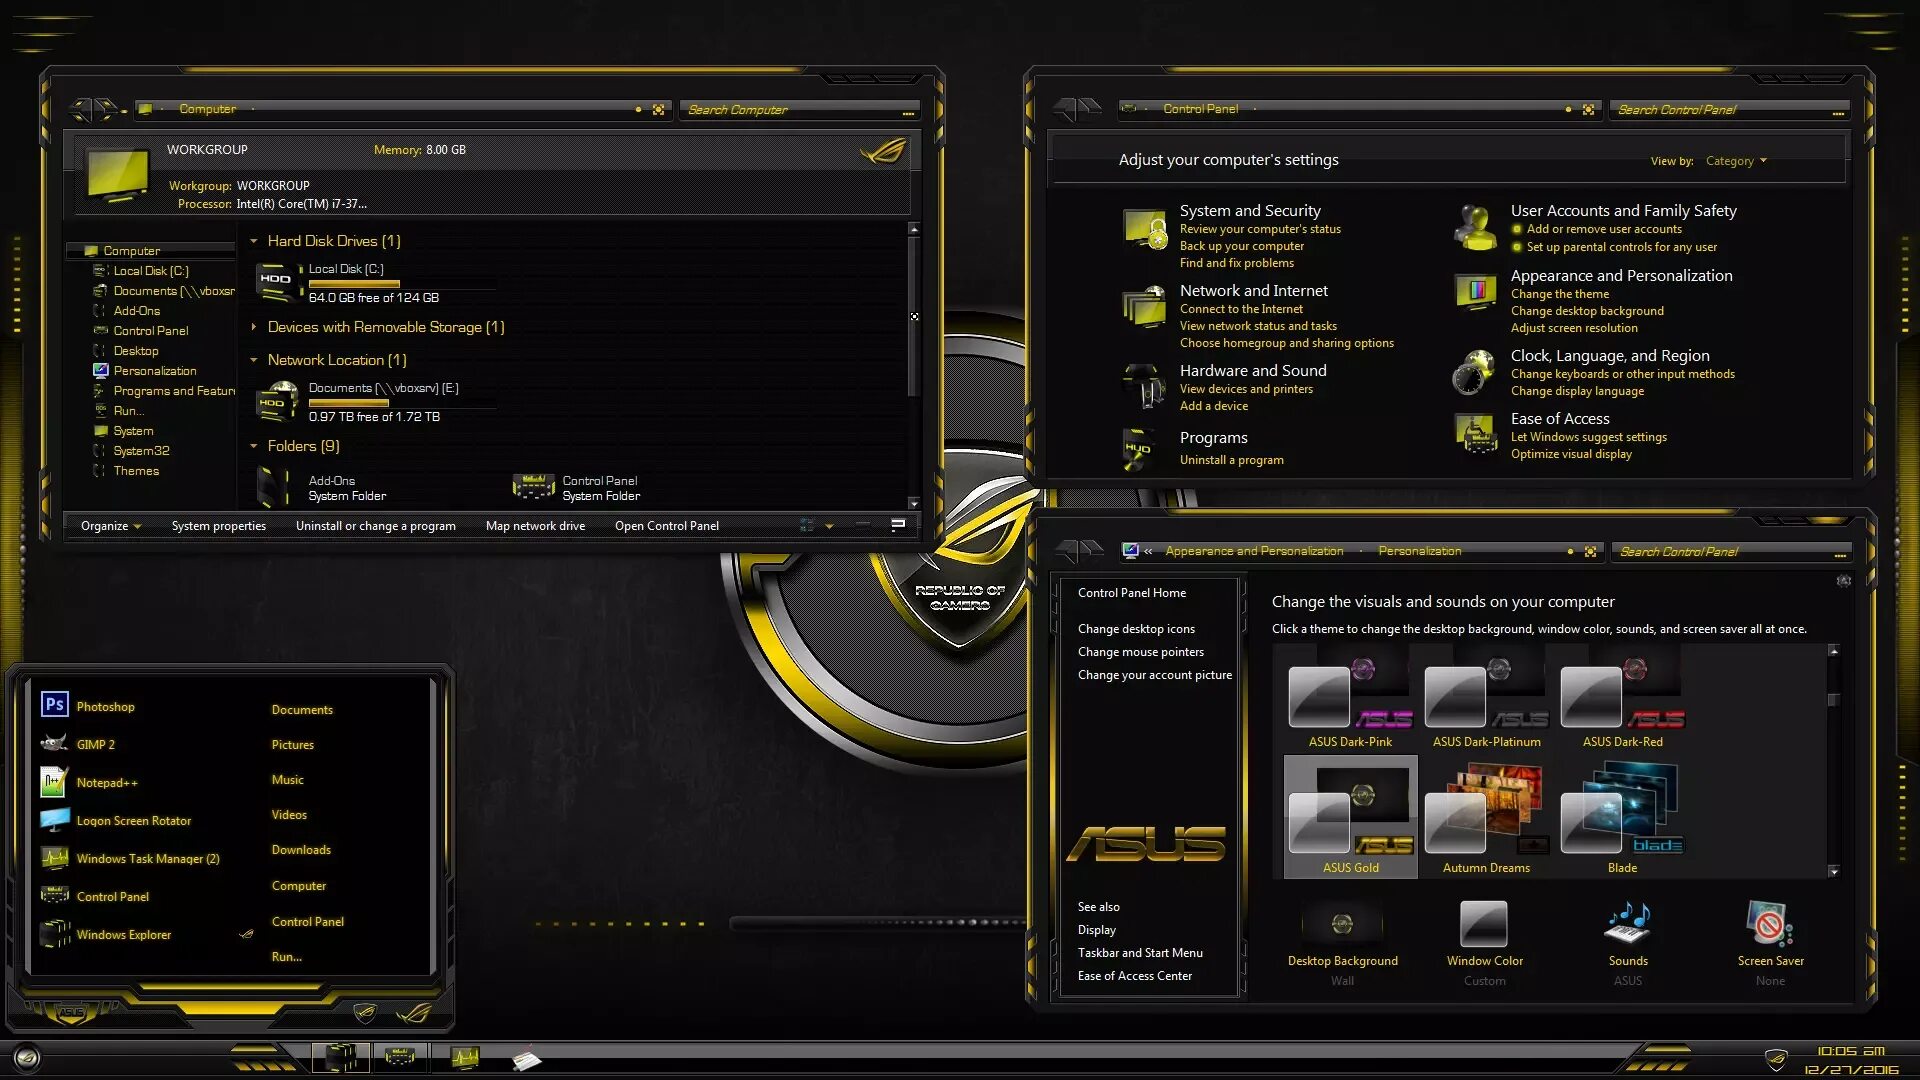Collapse the Hard Disk Drives group
This screenshot has height=1080, width=1920.
click(254, 241)
